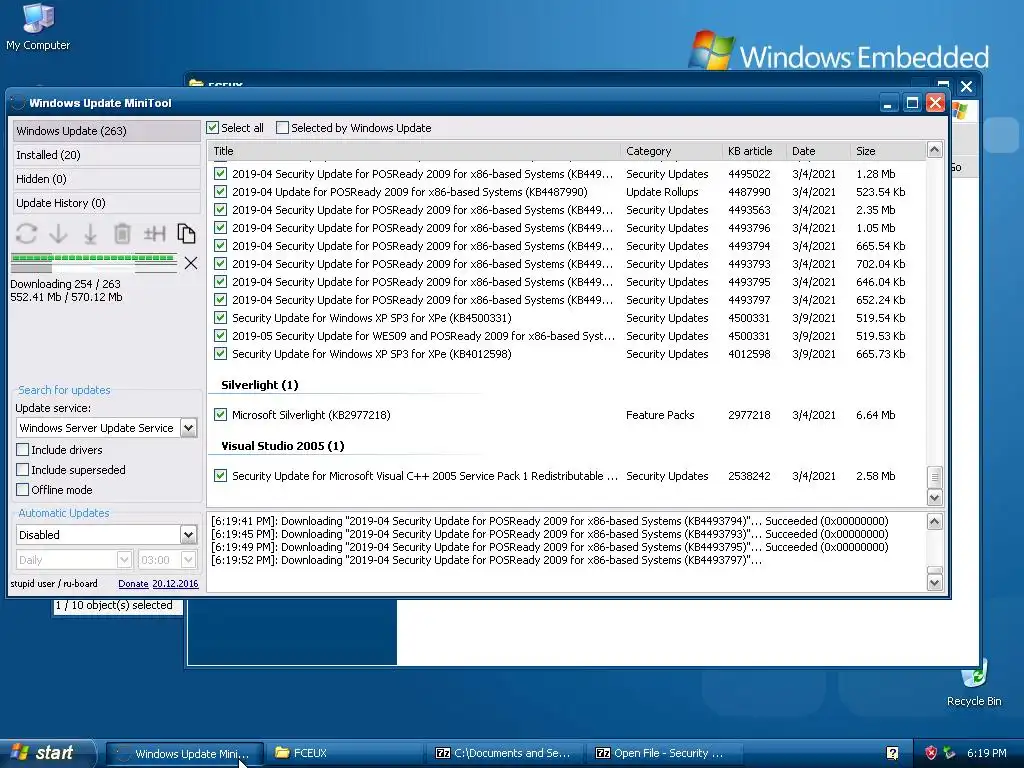This screenshot has width=1024, height=768.
Task: Click the KB4493797 downloading log entry
Action: pos(486,560)
